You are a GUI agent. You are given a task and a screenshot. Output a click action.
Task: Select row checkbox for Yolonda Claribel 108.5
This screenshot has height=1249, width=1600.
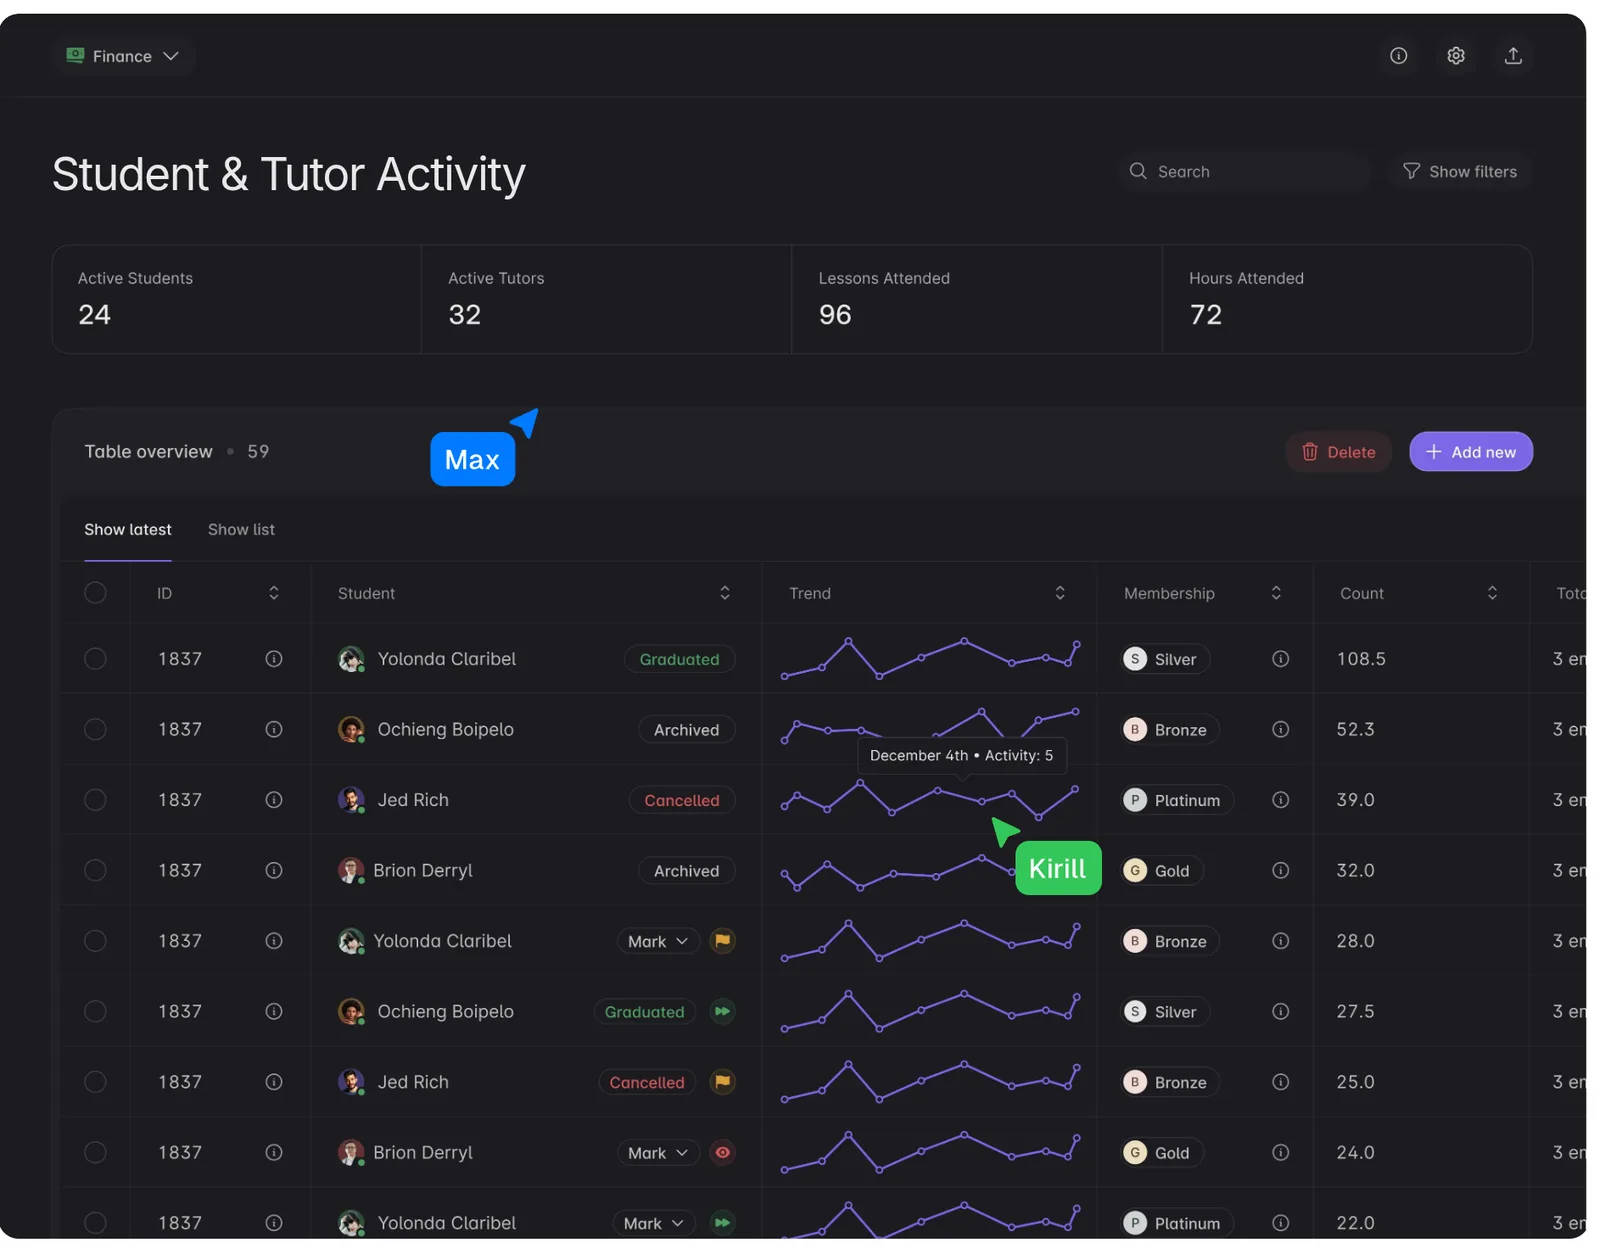[x=95, y=659]
